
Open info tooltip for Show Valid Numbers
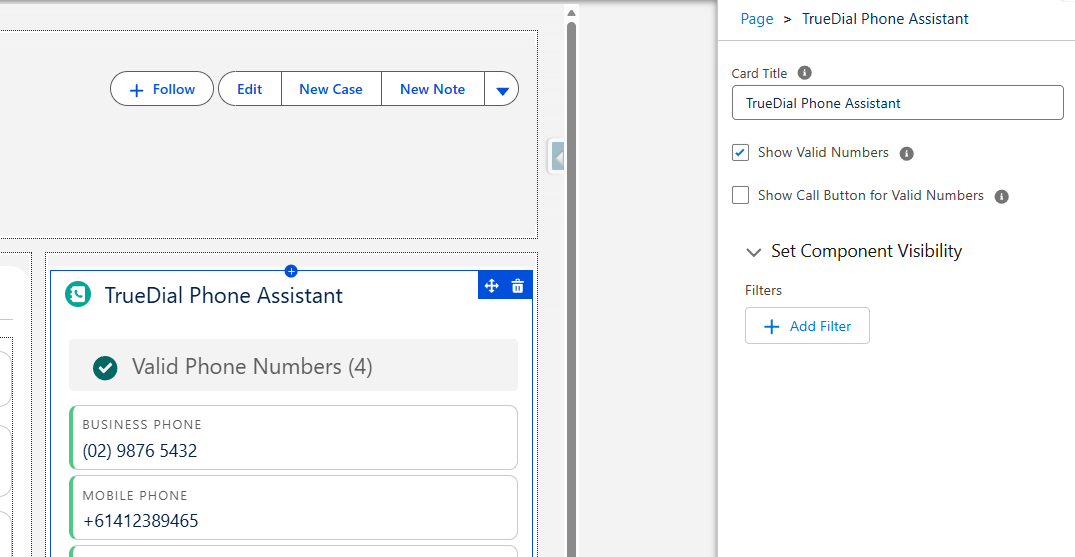pyautogui.click(x=906, y=154)
